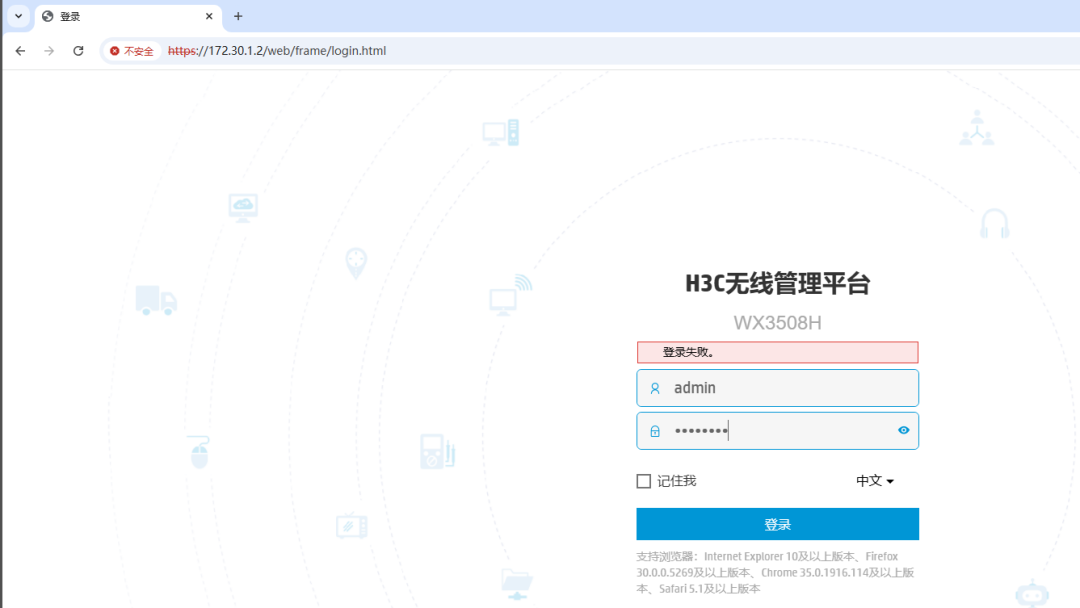Enable remember me before logging in
Viewport: 1080px width, 608px height.
pyautogui.click(x=643, y=481)
